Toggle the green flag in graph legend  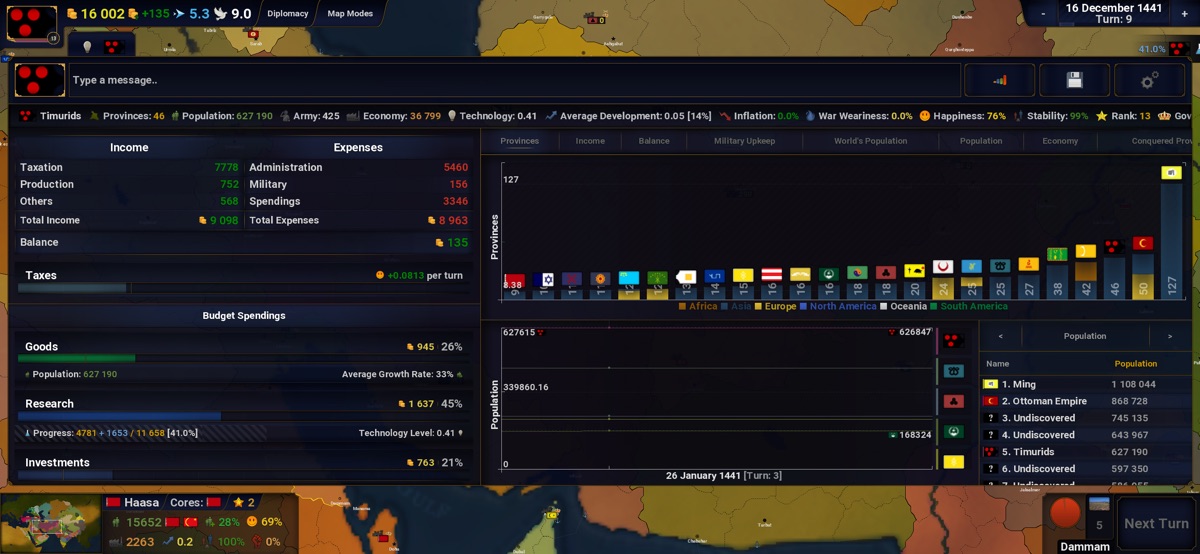(953, 431)
